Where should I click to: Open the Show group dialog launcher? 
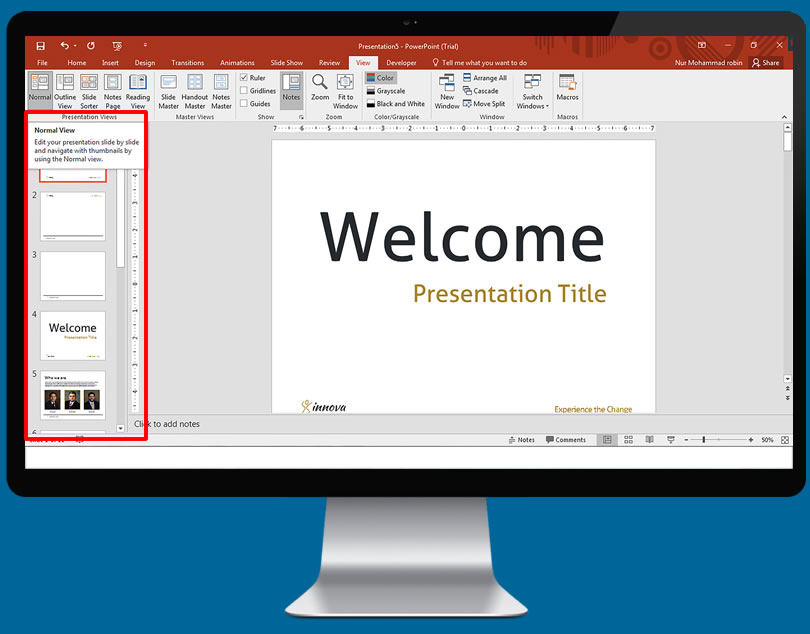pos(301,117)
